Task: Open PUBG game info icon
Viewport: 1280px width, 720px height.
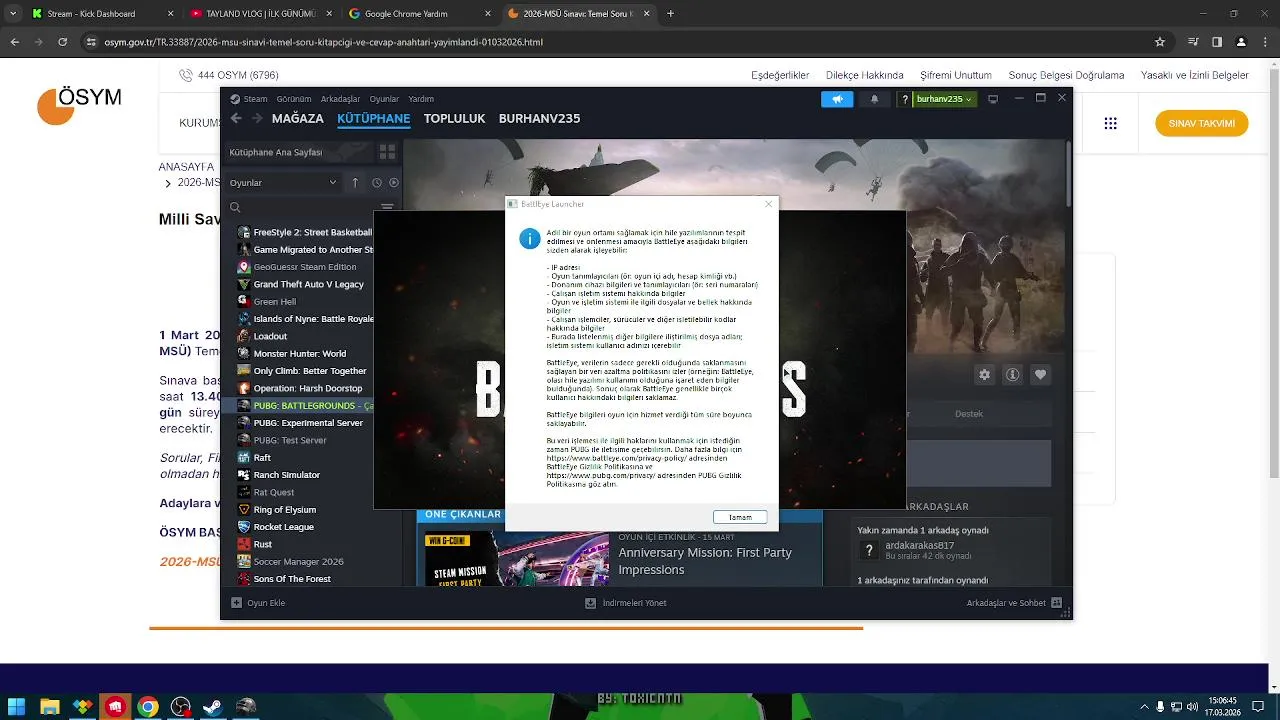Action: [1013, 374]
